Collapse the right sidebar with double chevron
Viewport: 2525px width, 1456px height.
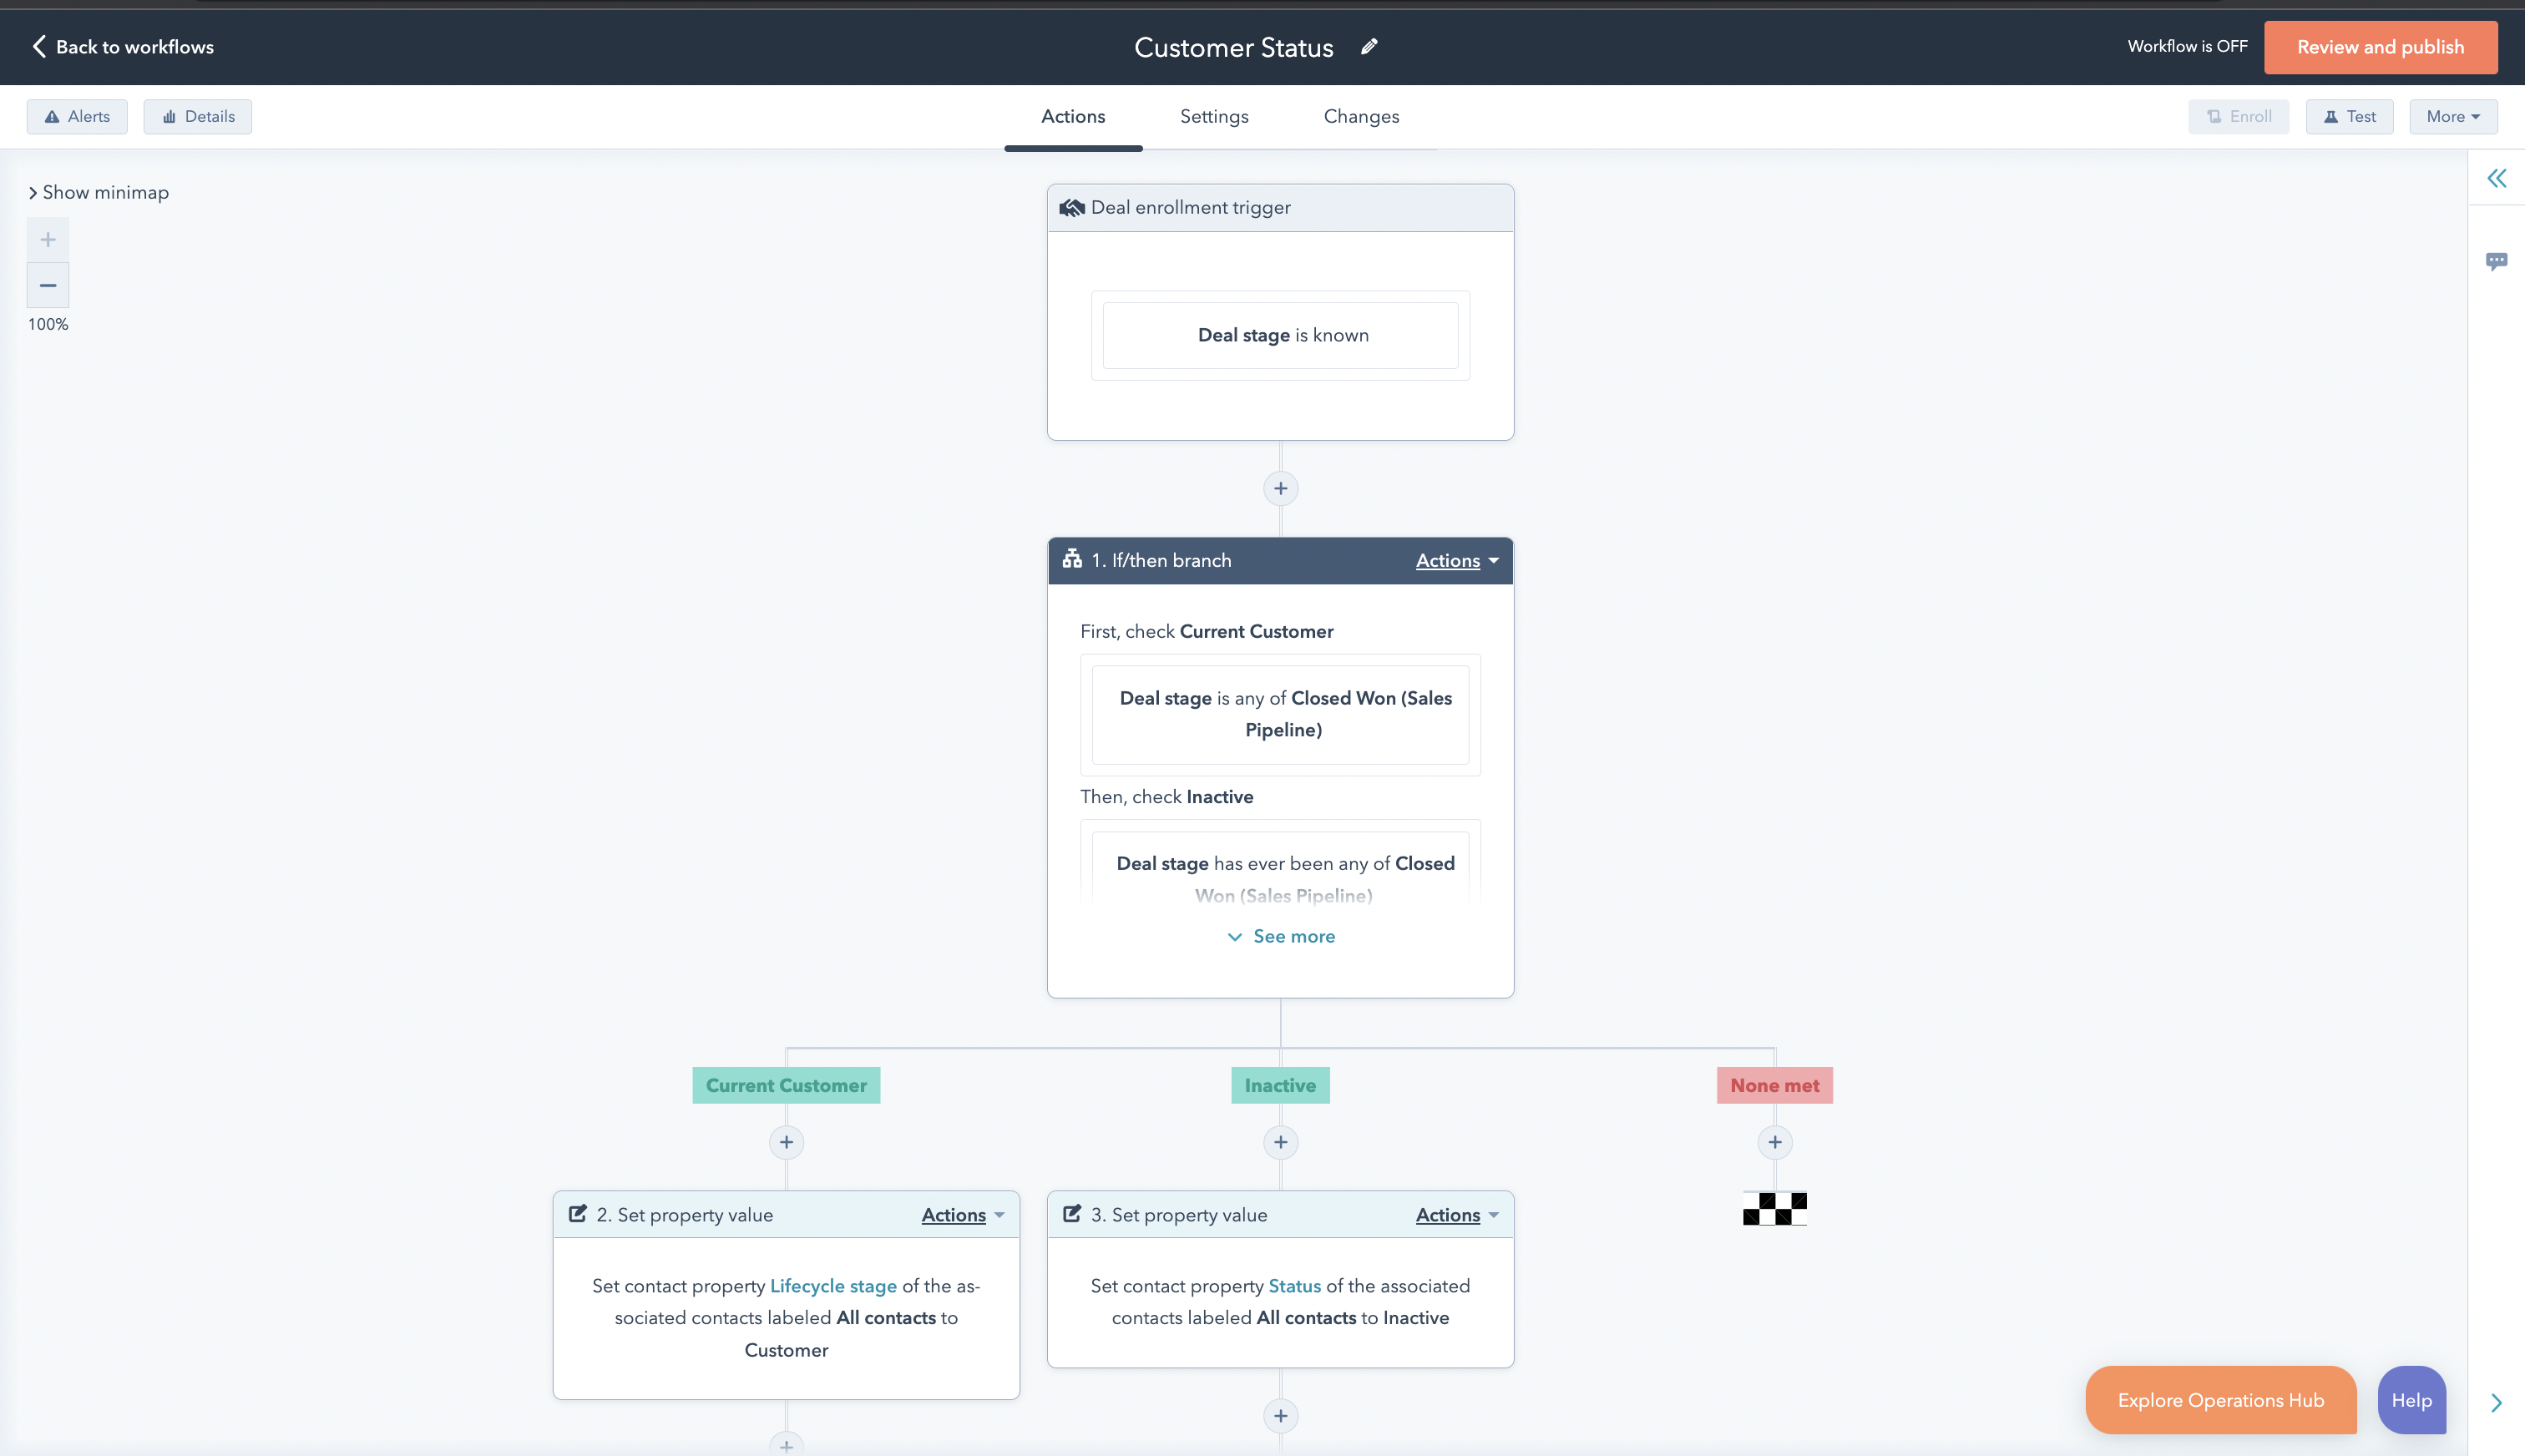[2496, 179]
